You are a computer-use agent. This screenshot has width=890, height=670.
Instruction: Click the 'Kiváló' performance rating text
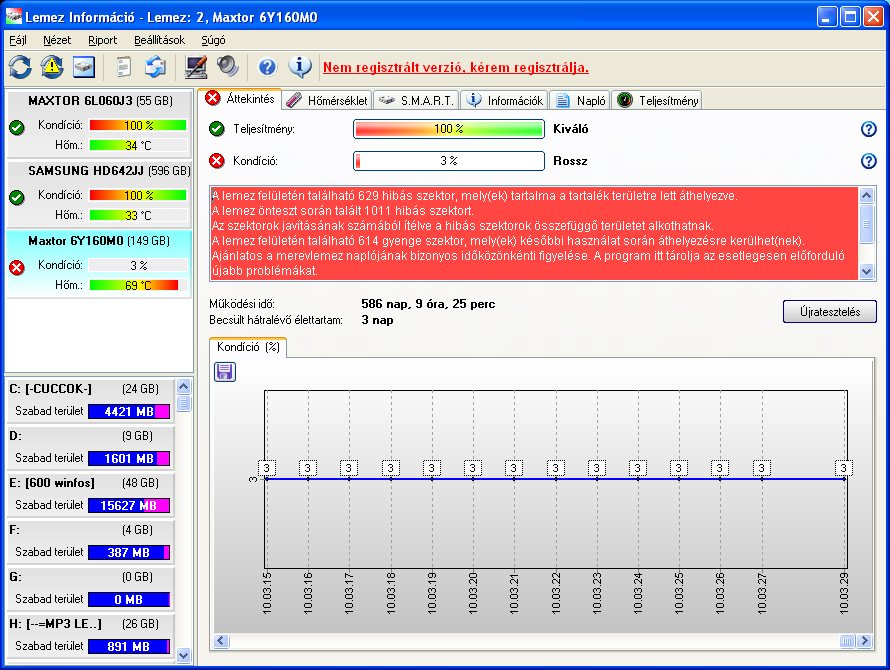pyautogui.click(x=570, y=129)
